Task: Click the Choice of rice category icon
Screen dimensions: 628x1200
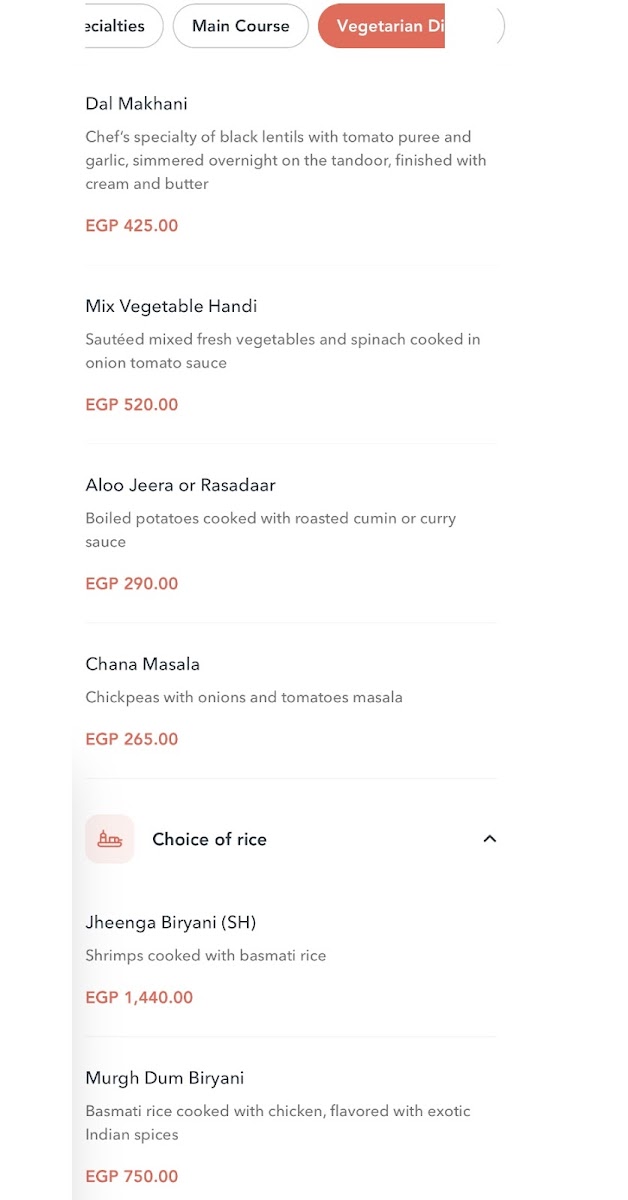Action: [x=110, y=839]
